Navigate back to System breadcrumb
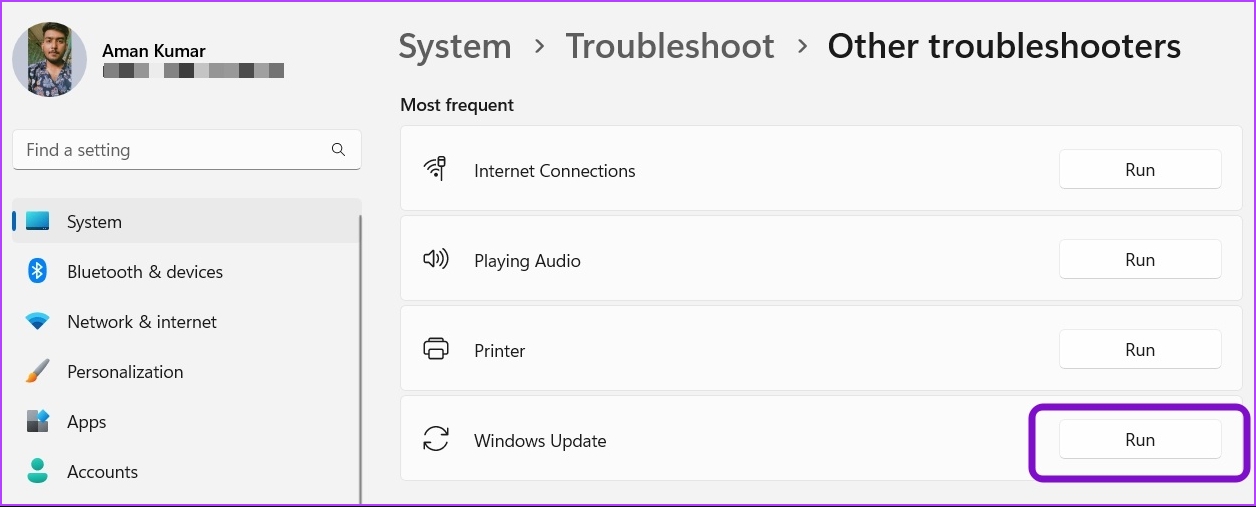1256x507 pixels. [455, 46]
